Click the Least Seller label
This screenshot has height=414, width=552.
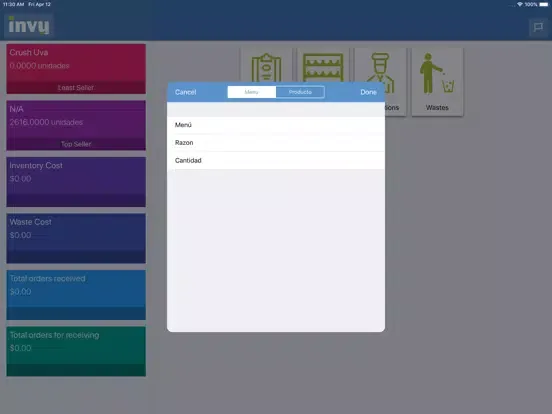click(76, 88)
